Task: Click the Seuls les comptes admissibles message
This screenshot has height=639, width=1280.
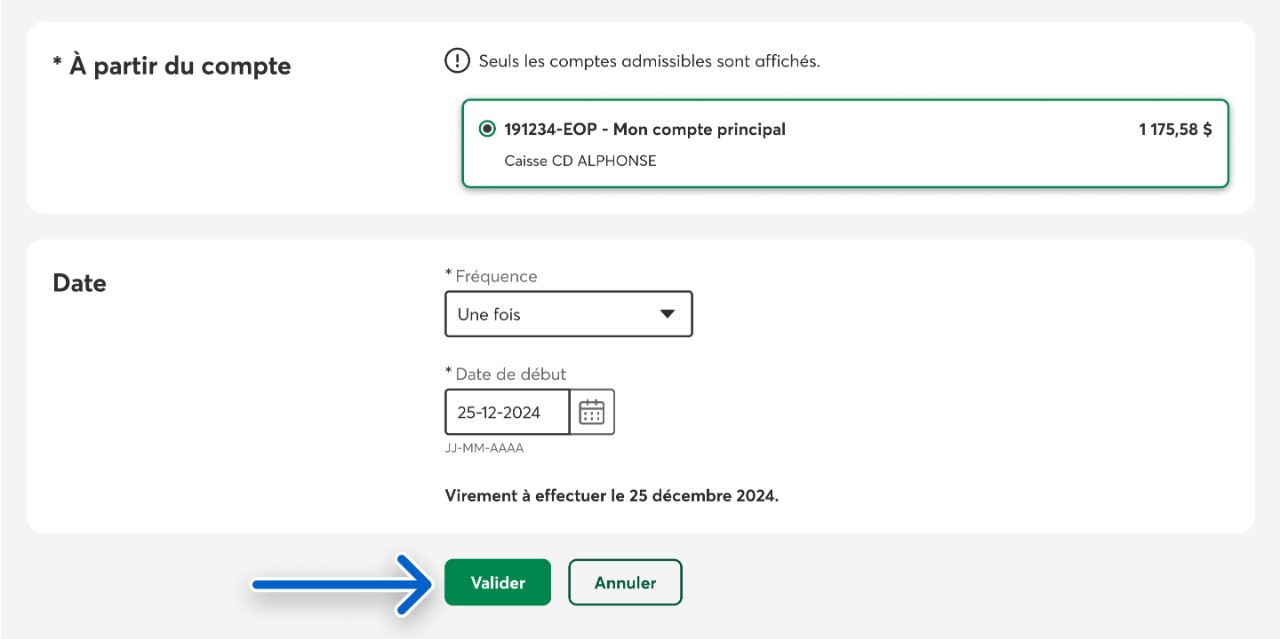Action: [649, 61]
